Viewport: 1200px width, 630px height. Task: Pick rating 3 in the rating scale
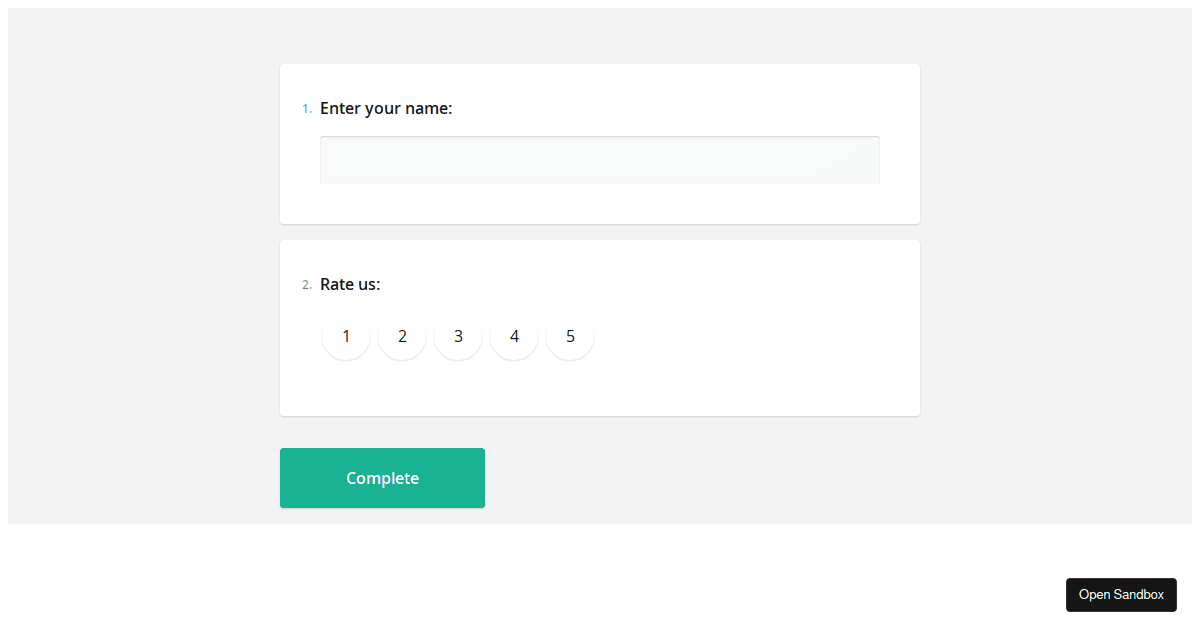(x=458, y=336)
